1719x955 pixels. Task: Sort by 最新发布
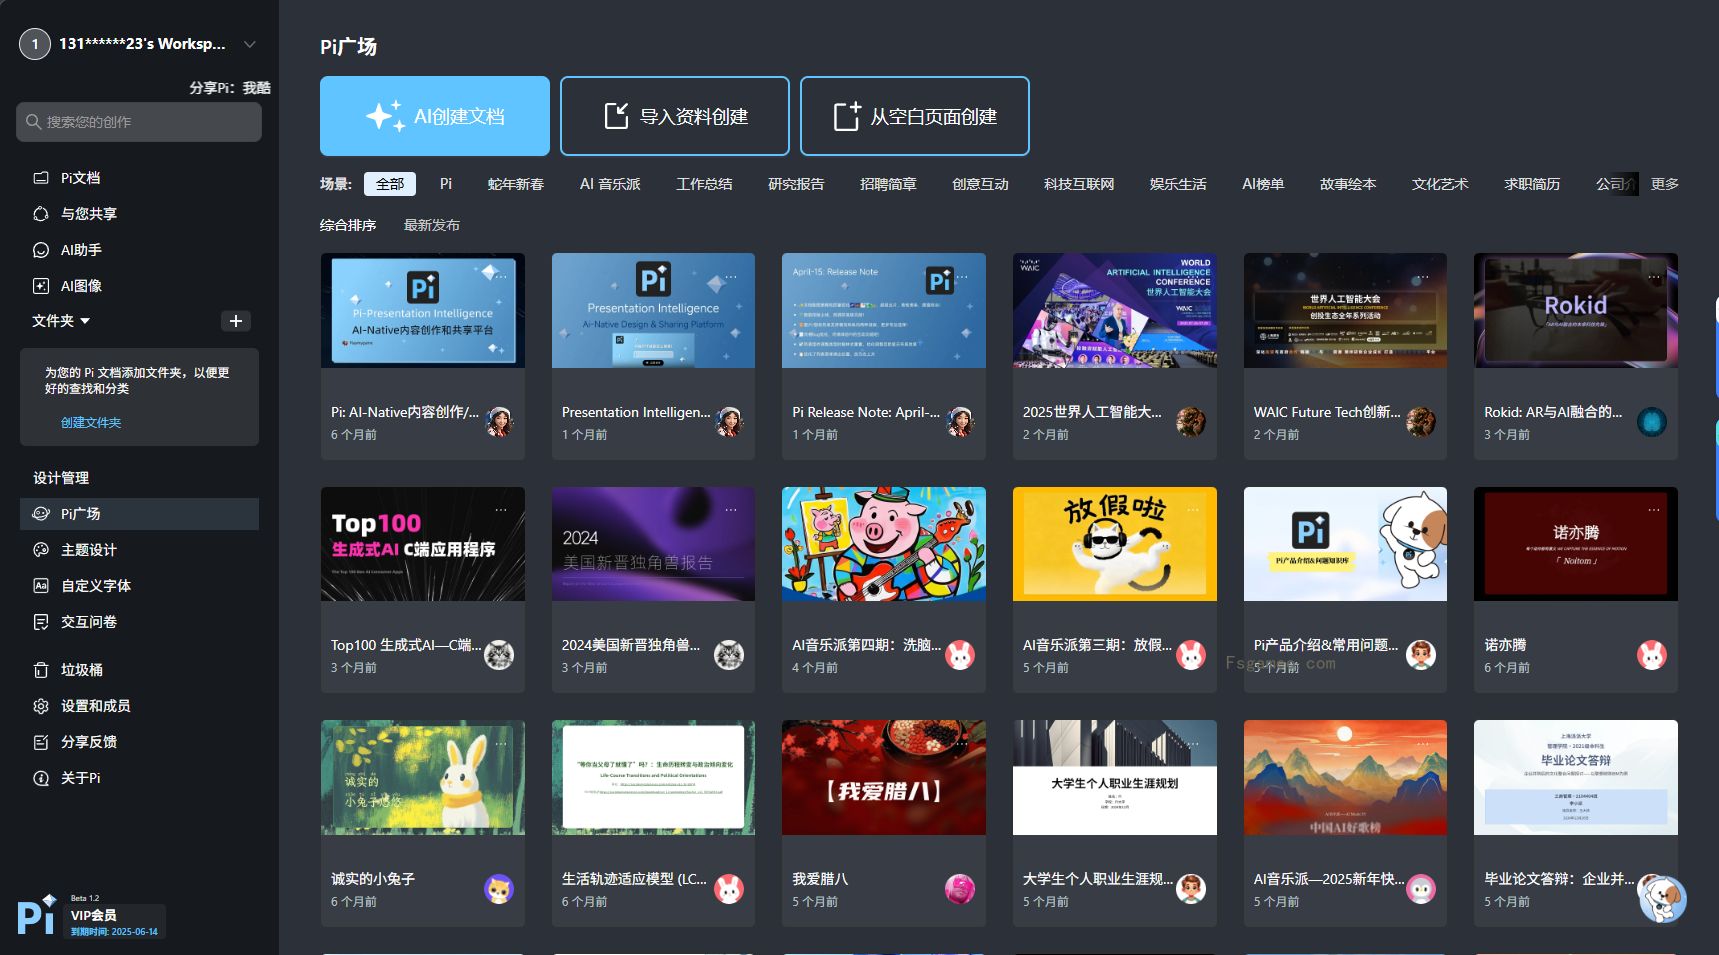[x=432, y=226]
